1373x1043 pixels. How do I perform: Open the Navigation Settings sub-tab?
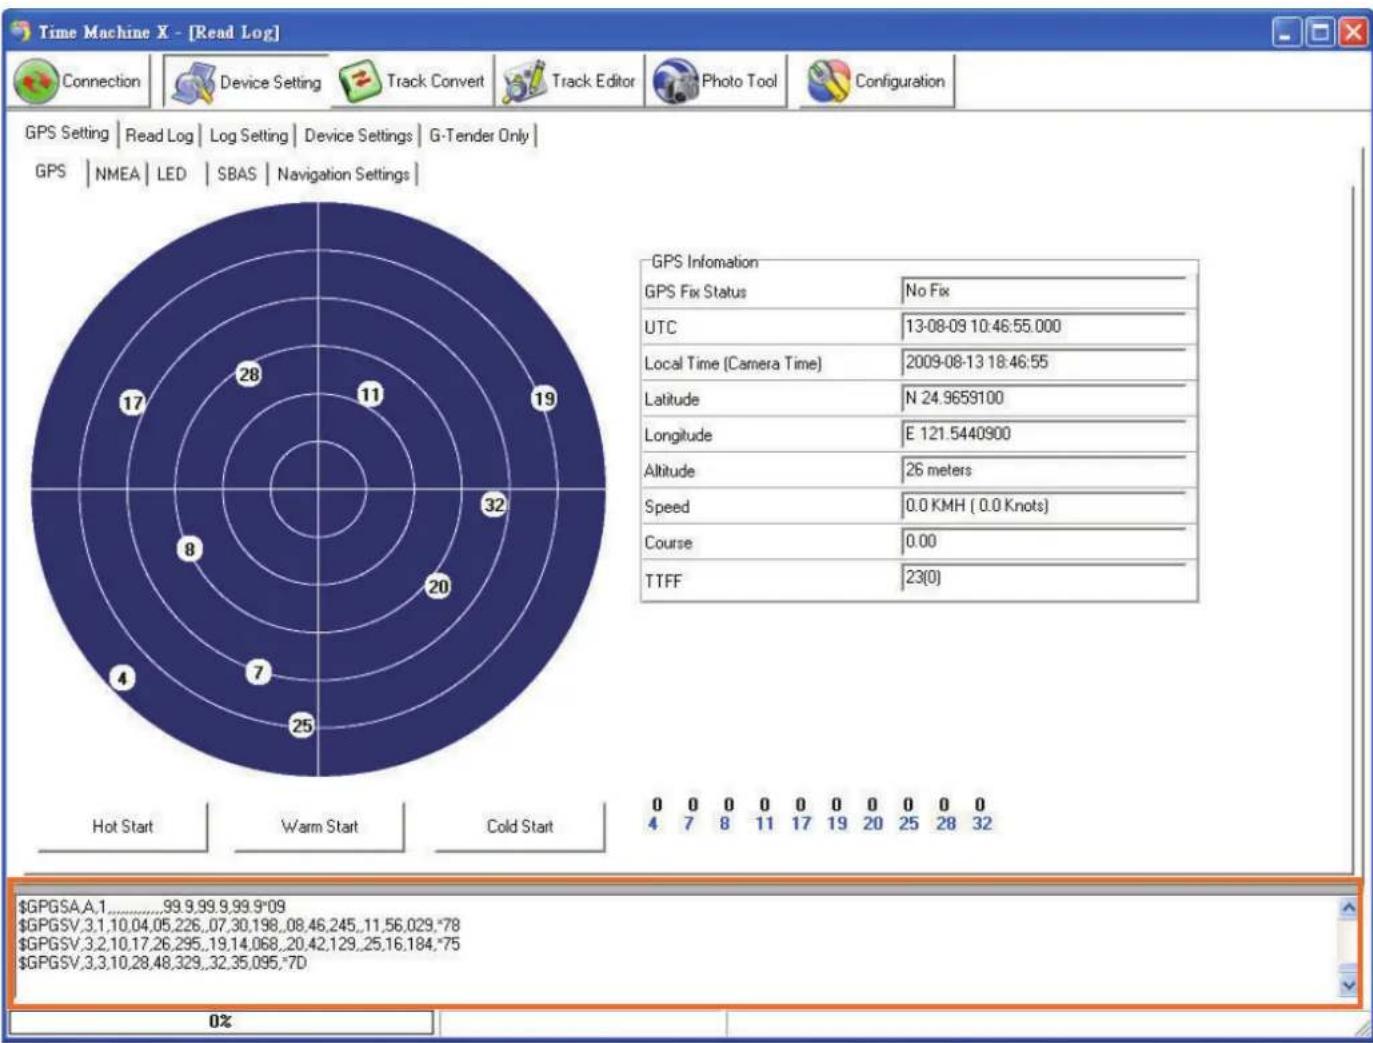343,174
